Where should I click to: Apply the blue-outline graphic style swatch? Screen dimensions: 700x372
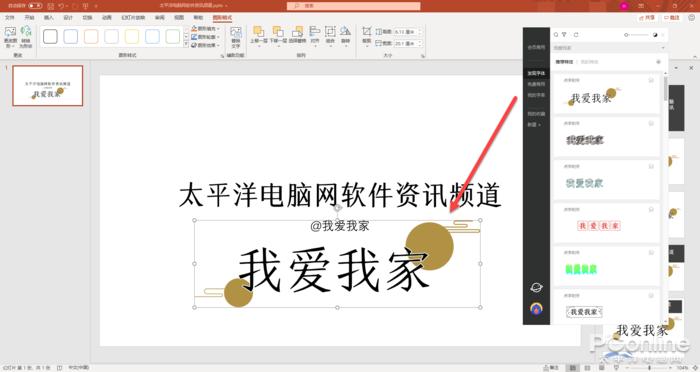(x=71, y=37)
